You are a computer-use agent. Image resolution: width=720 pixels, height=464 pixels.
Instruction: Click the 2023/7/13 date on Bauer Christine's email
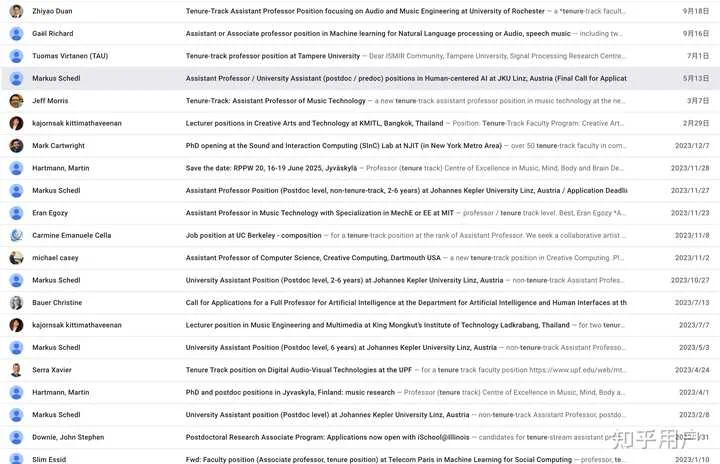coord(692,303)
